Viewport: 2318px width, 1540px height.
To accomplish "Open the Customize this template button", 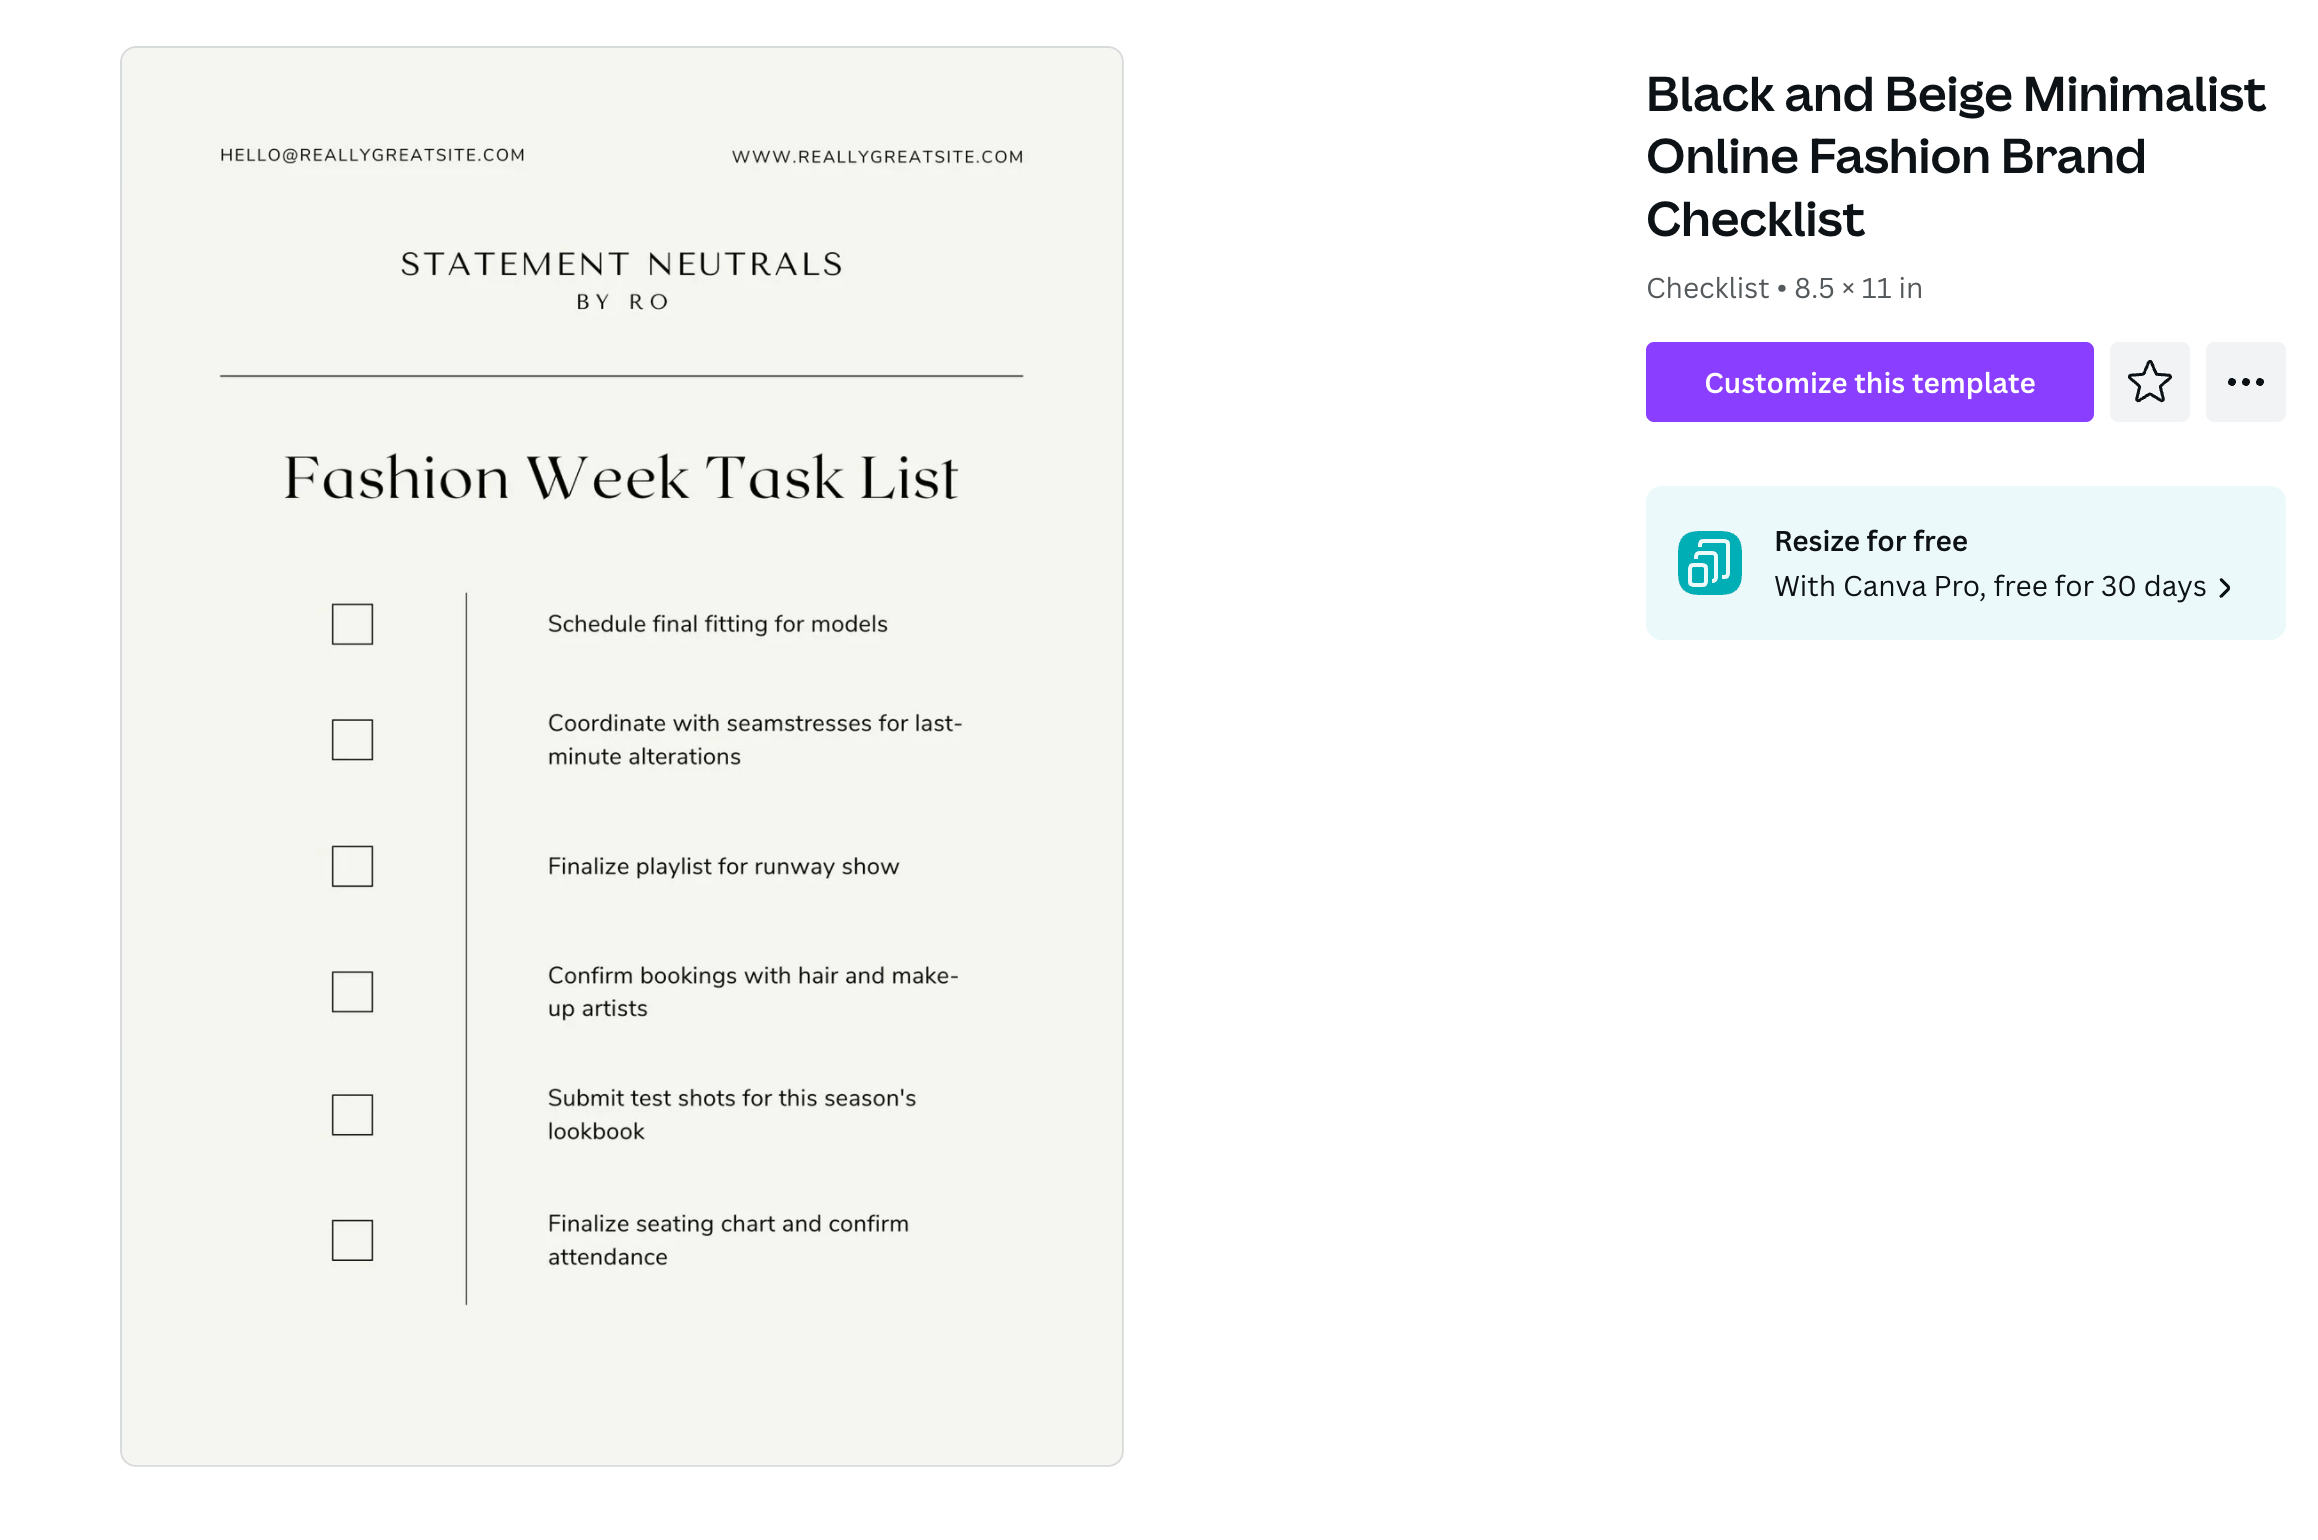I will 1870,382.
